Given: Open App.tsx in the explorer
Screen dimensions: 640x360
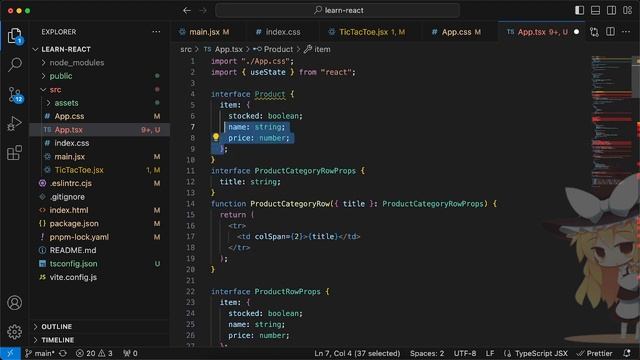Looking at the screenshot, I should point(100,130).
